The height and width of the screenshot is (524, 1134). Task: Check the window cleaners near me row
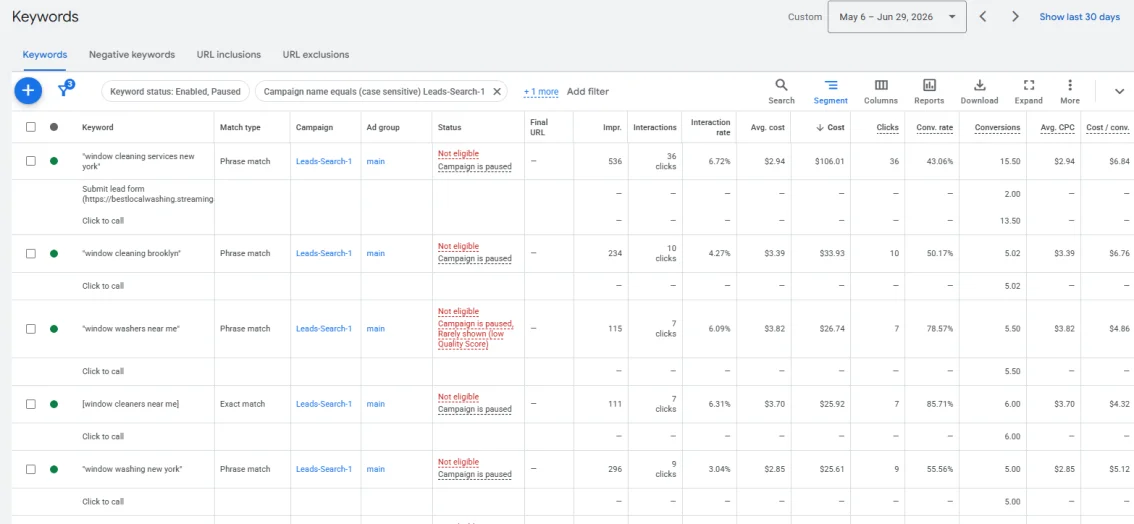click(x=30, y=404)
